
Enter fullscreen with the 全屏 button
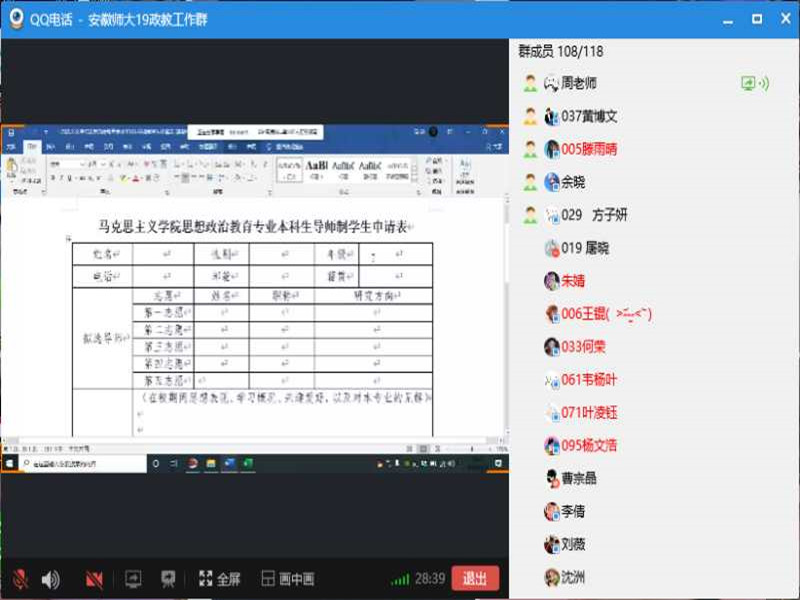click(x=219, y=579)
